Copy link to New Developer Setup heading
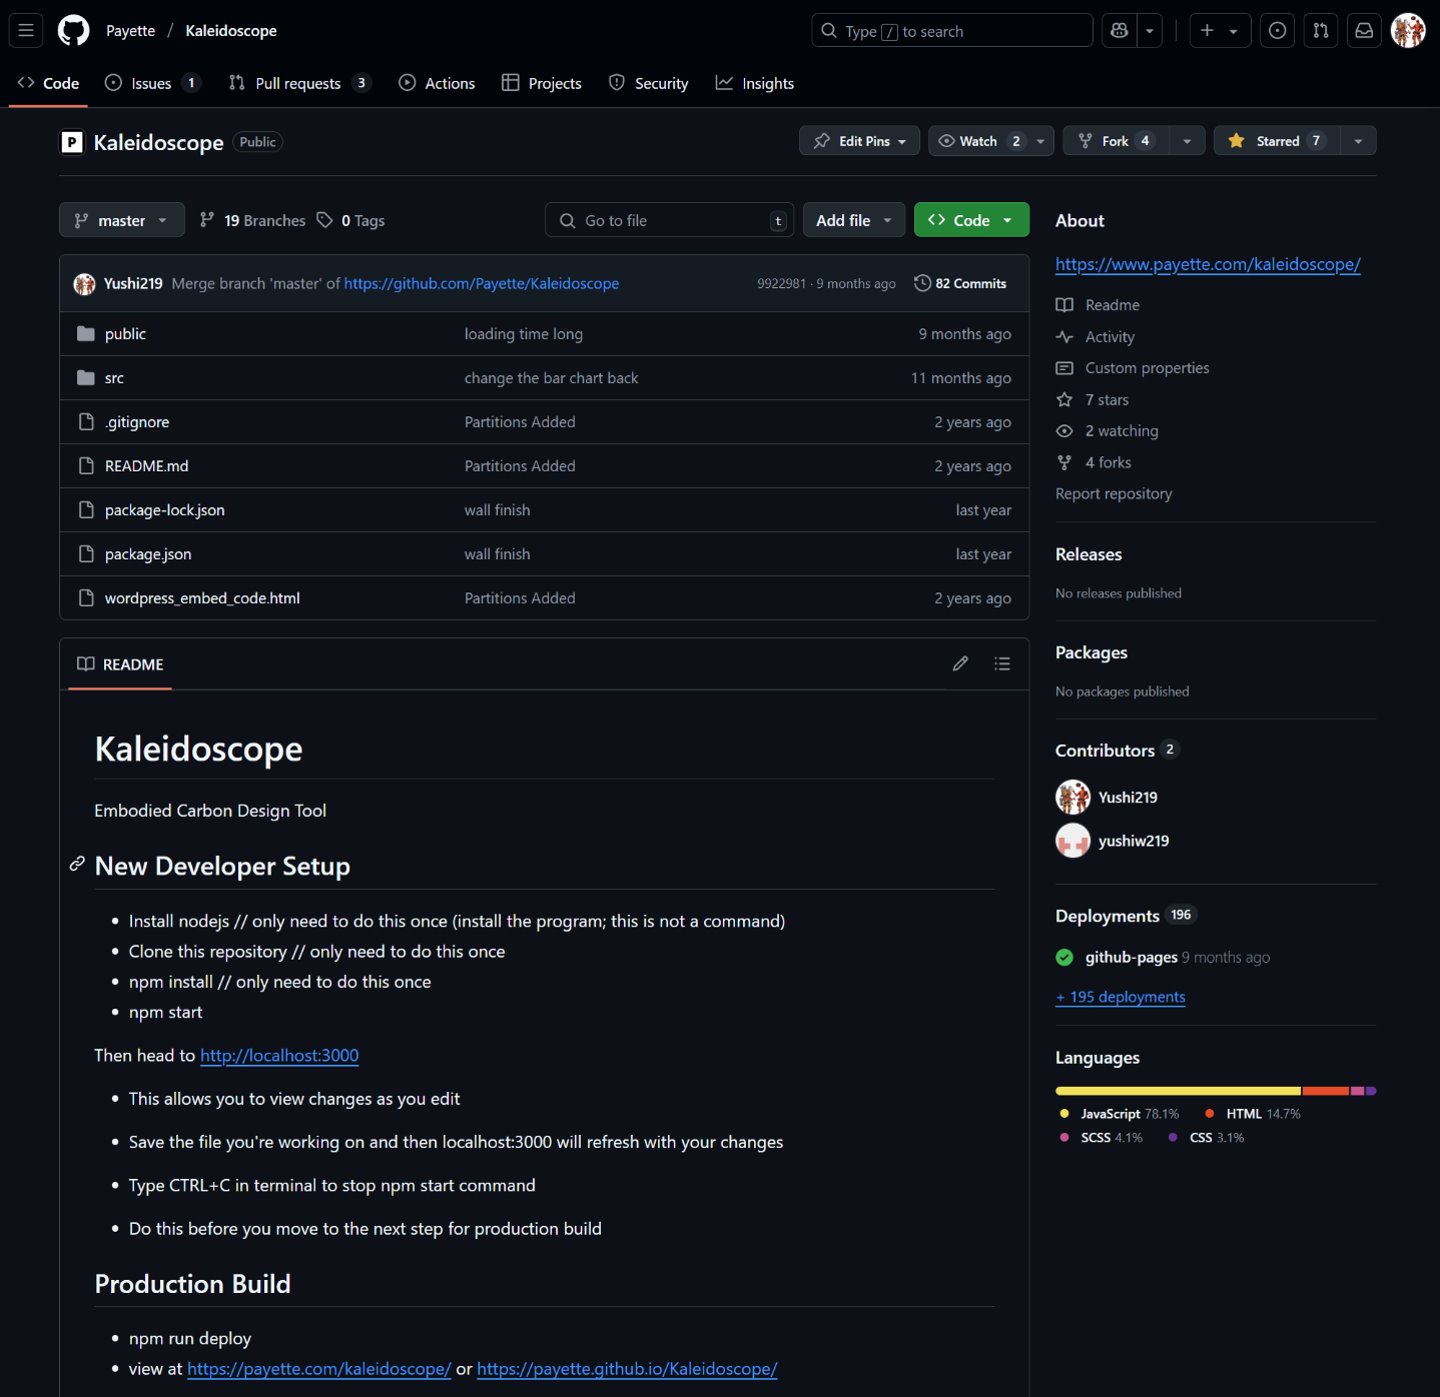Image resolution: width=1440 pixels, height=1397 pixels. (x=77, y=864)
